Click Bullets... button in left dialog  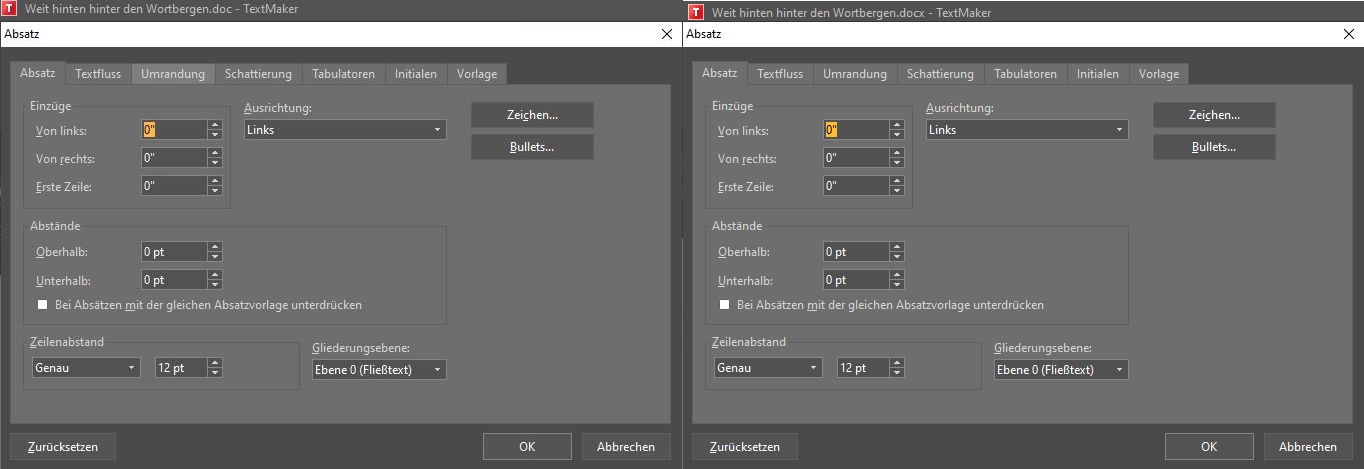pos(532,147)
